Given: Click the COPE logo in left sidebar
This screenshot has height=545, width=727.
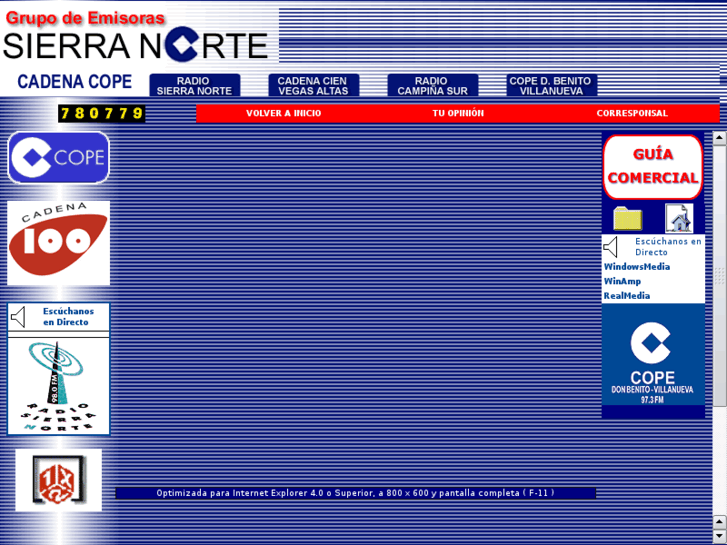Looking at the screenshot, I should 58,158.
